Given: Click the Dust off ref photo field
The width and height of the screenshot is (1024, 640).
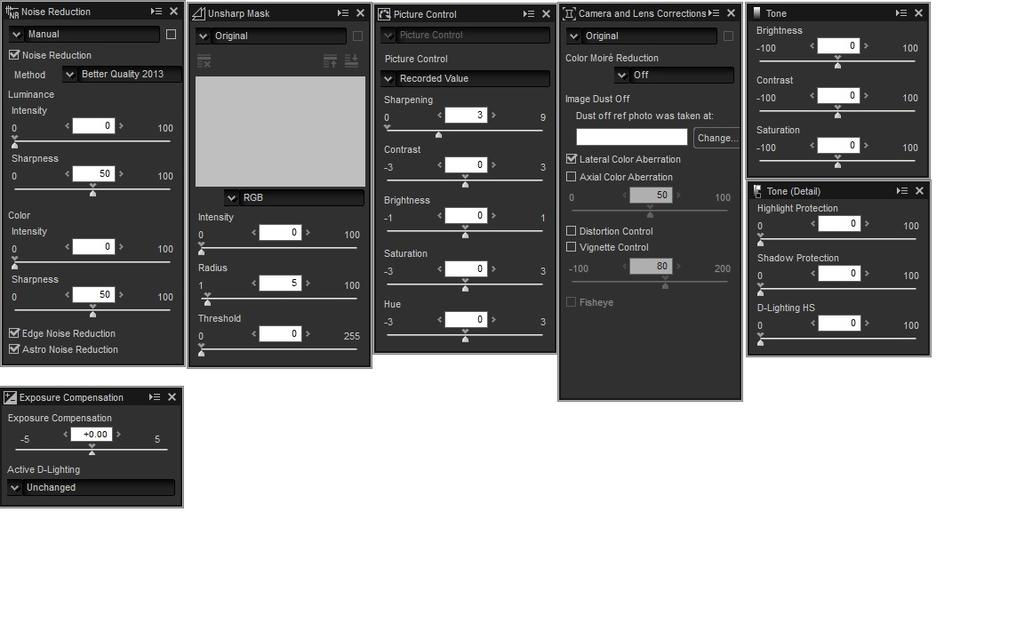Looking at the screenshot, I should [632, 137].
